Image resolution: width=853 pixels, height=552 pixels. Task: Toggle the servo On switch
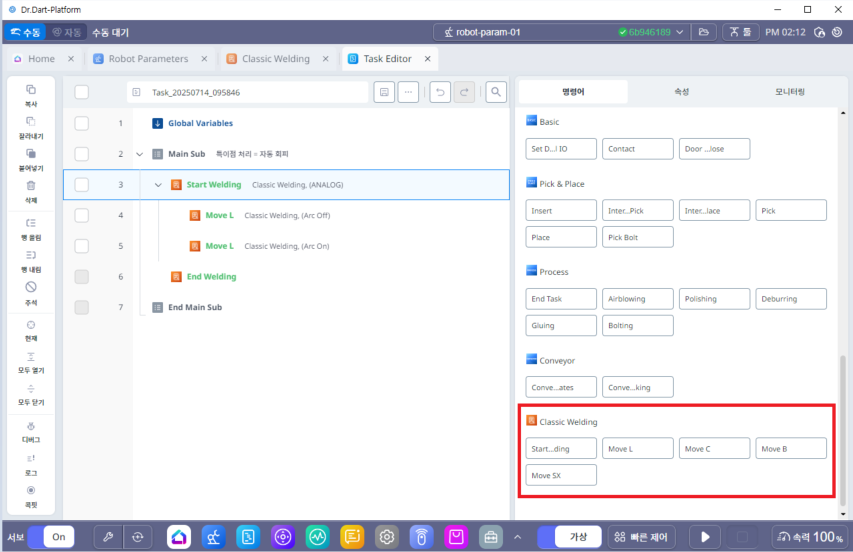(x=51, y=537)
